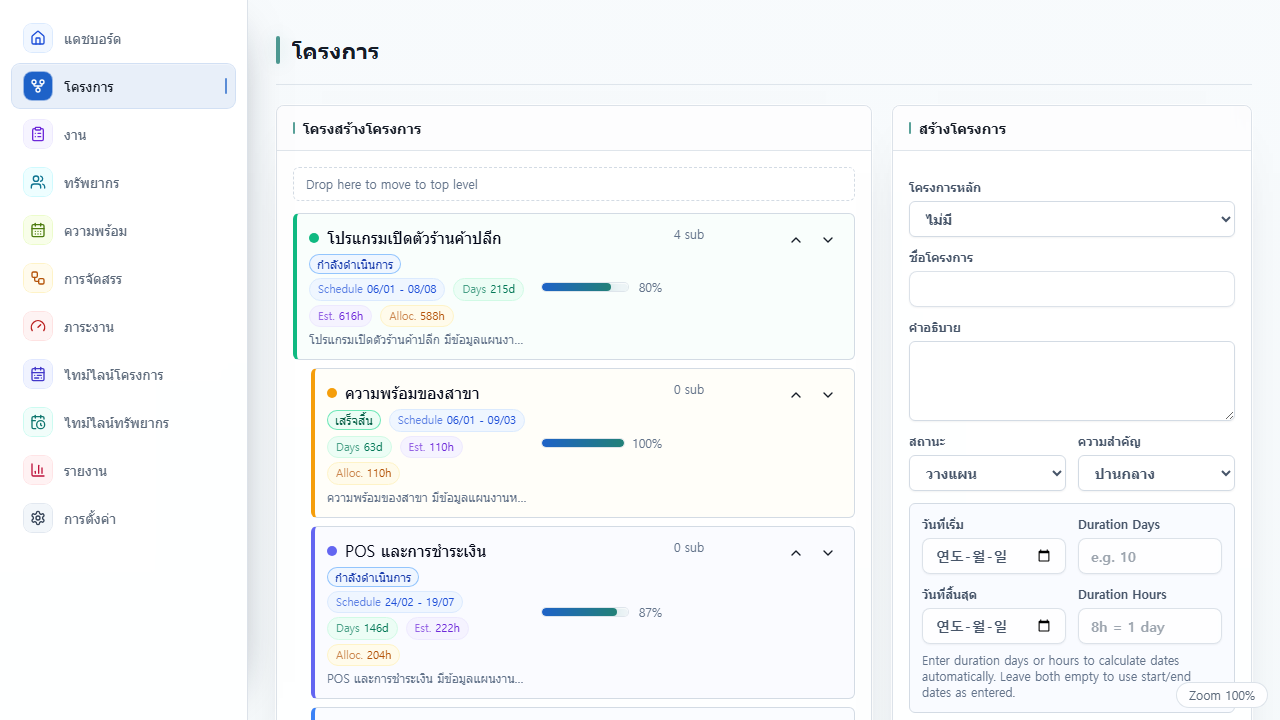
Task: Click the เสร็จสิ้น status badge
Action: tap(354, 420)
